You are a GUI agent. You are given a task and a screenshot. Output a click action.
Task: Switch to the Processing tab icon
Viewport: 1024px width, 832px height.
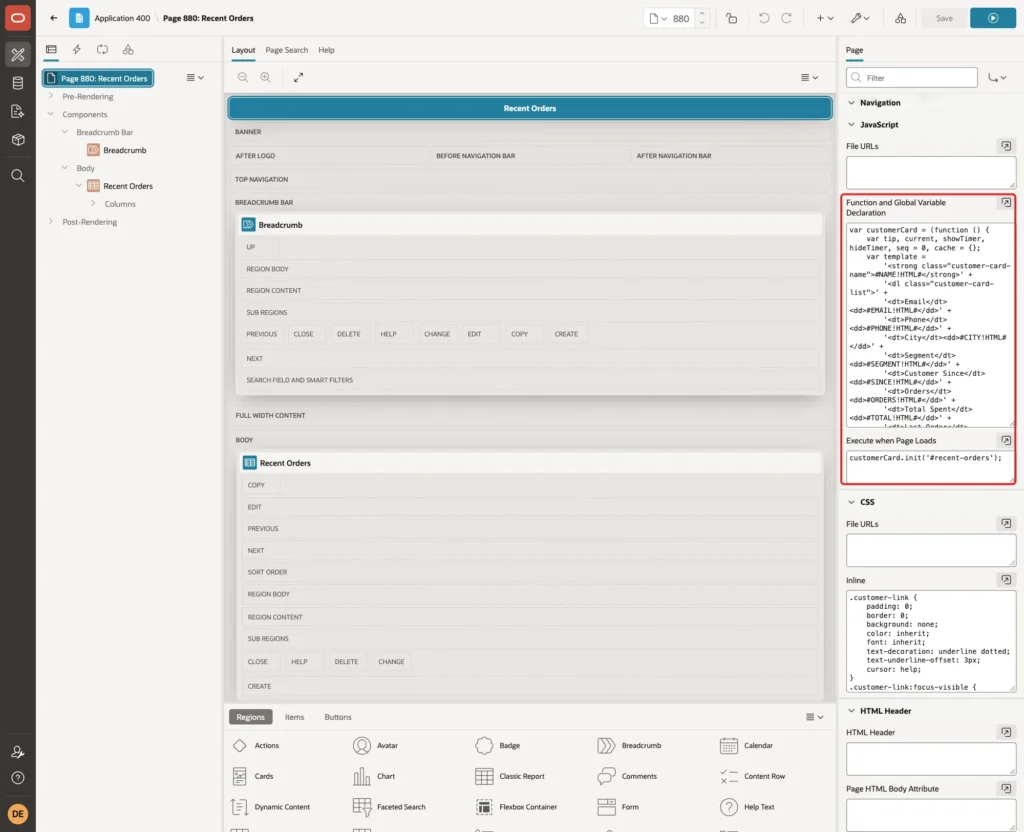pyautogui.click(x=103, y=50)
